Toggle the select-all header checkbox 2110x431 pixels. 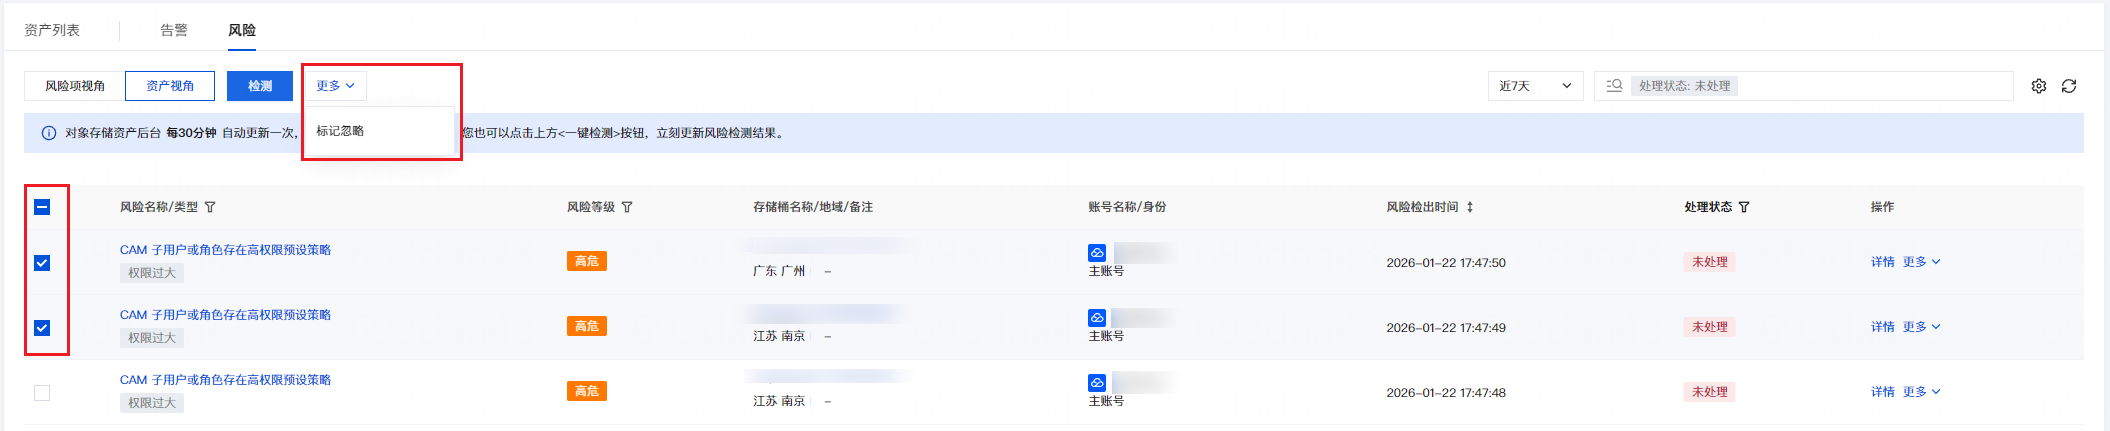tap(42, 207)
